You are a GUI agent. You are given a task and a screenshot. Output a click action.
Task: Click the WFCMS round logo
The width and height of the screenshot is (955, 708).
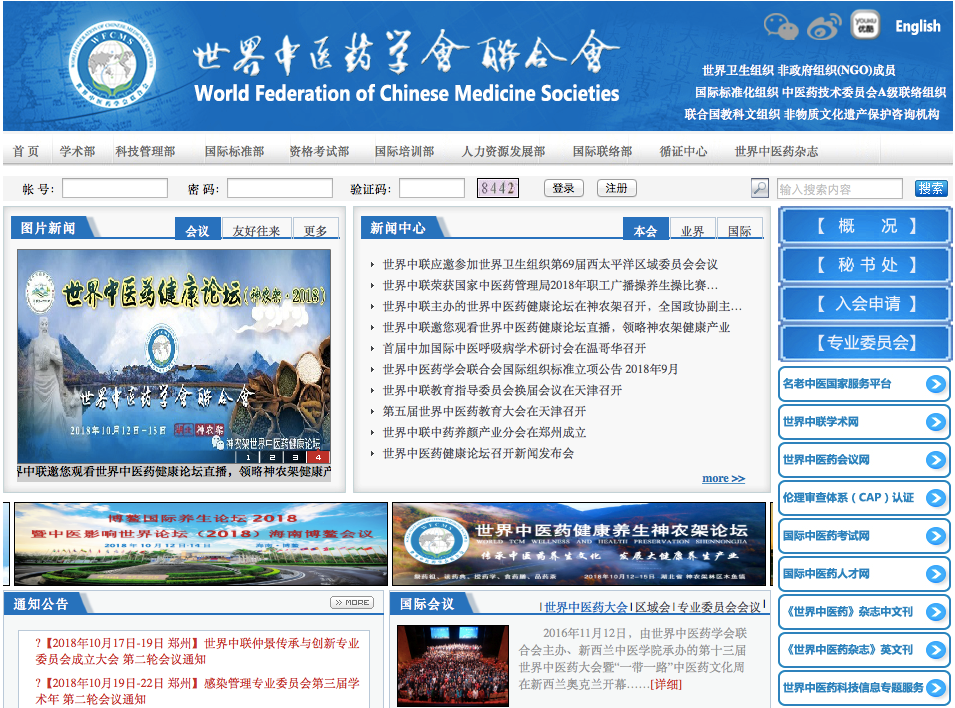point(112,66)
